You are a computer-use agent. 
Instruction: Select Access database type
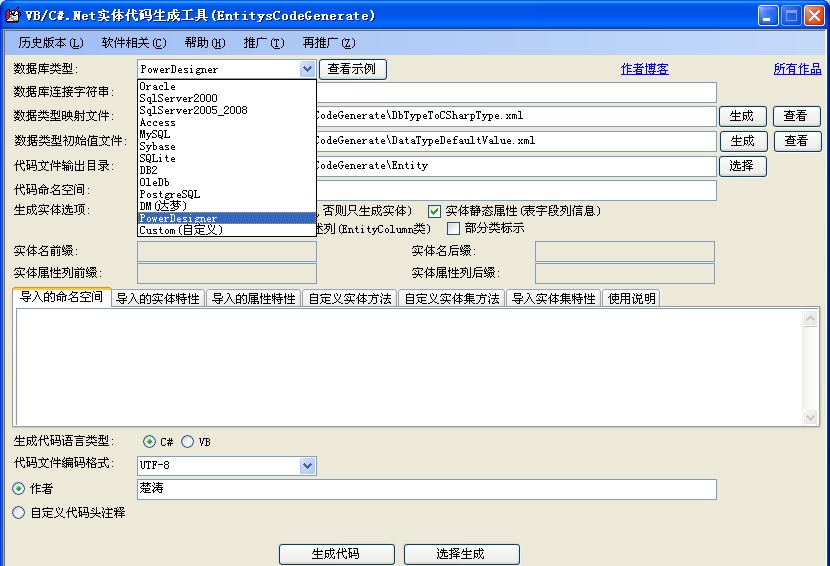click(x=227, y=122)
